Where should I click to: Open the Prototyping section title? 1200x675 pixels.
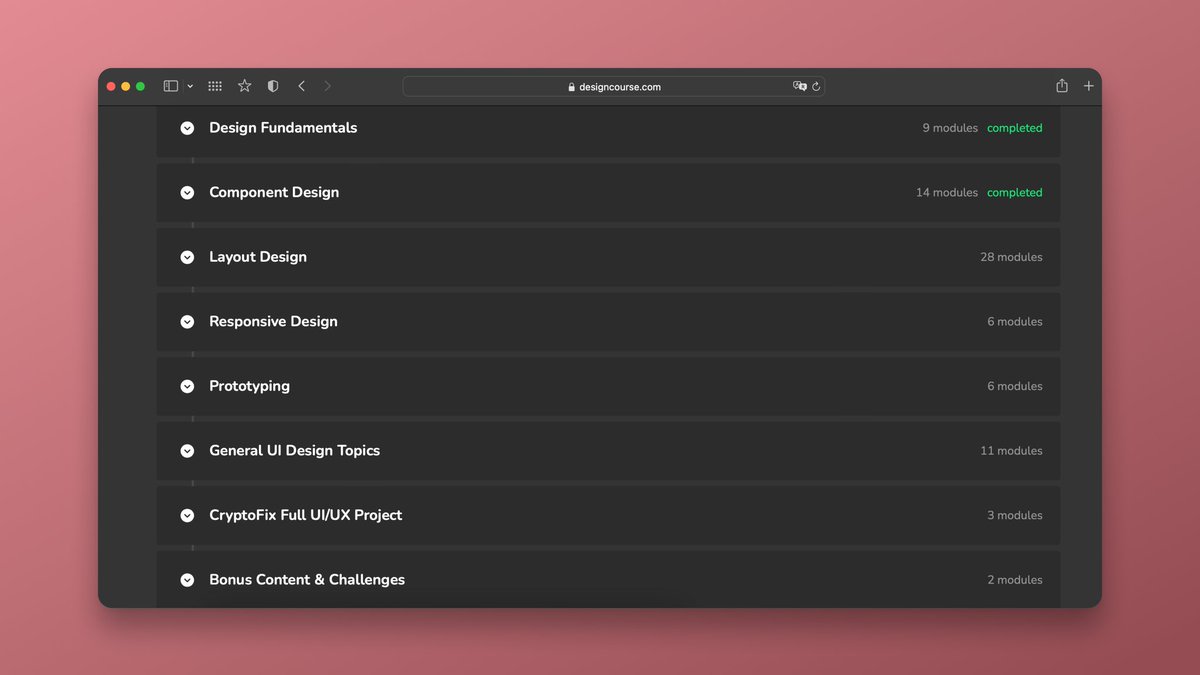(249, 386)
